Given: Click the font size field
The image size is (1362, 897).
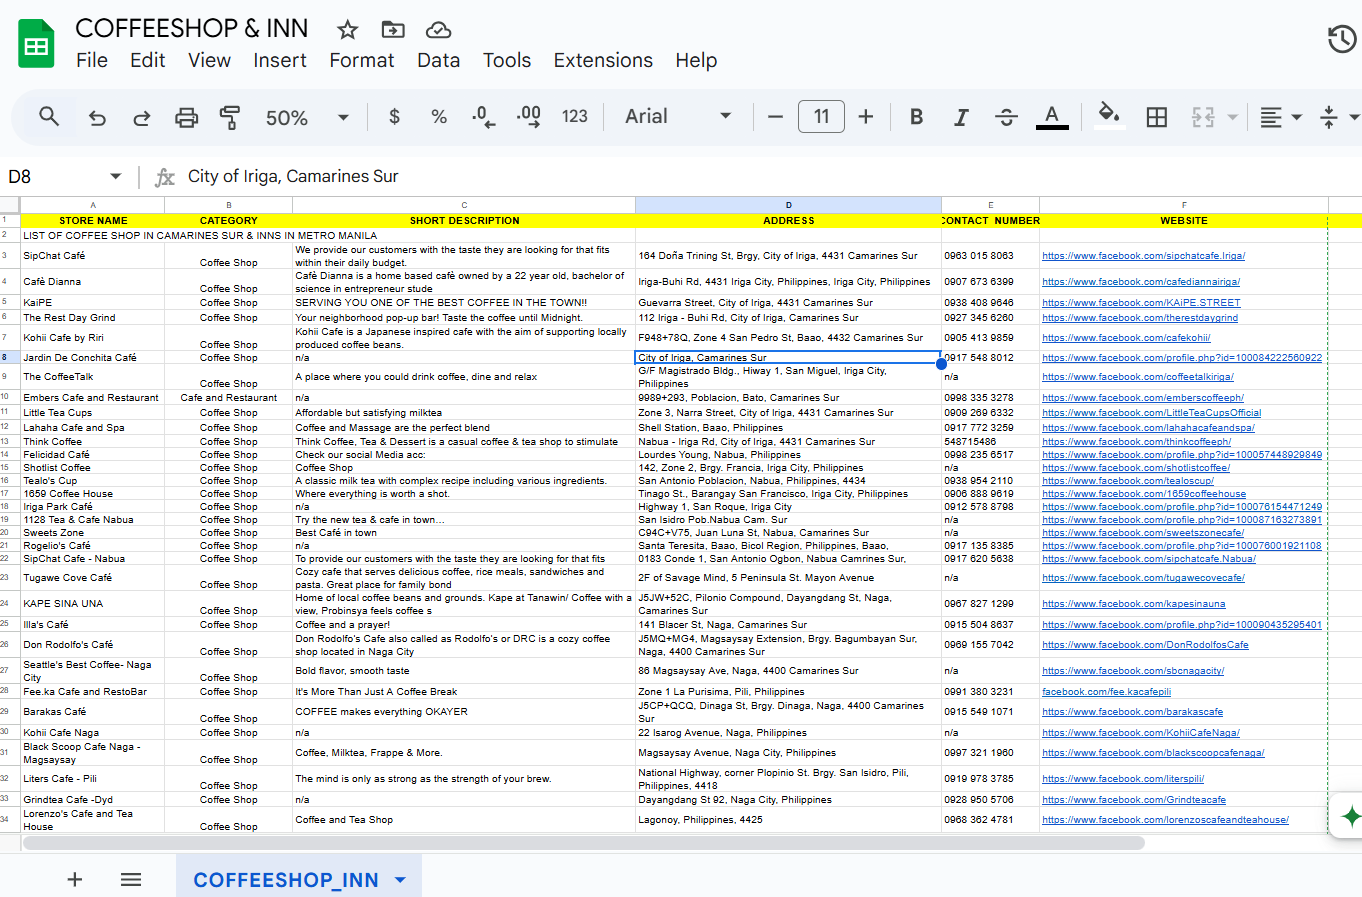Looking at the screenshot, I should [821, 116].
